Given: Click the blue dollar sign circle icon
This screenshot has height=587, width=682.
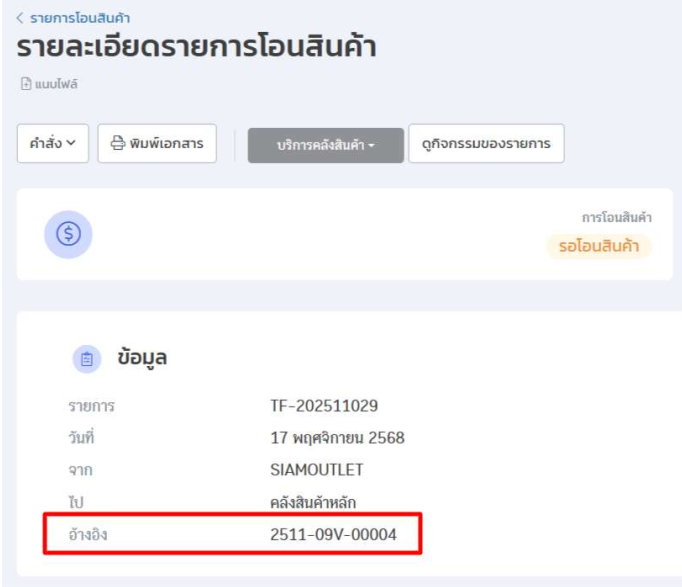Looking at the screenshot, I should tap(68, 234).
